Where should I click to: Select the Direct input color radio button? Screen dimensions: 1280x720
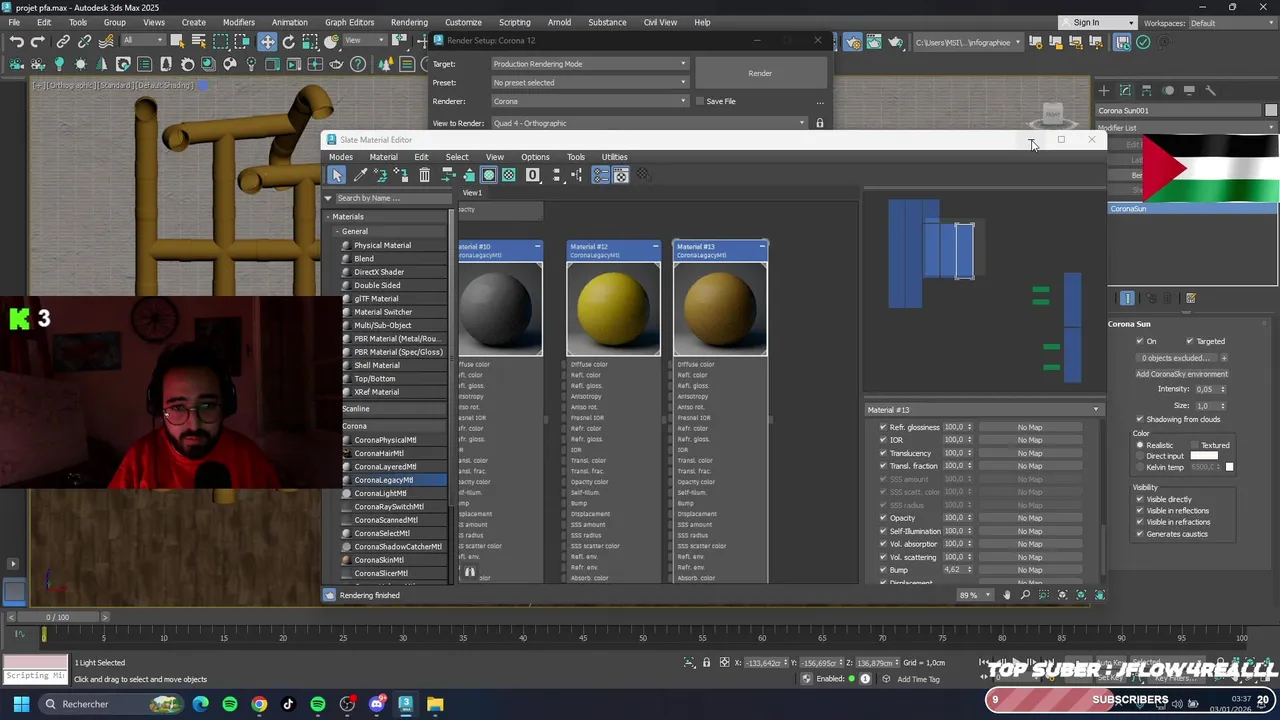[x=1140, y=456]
